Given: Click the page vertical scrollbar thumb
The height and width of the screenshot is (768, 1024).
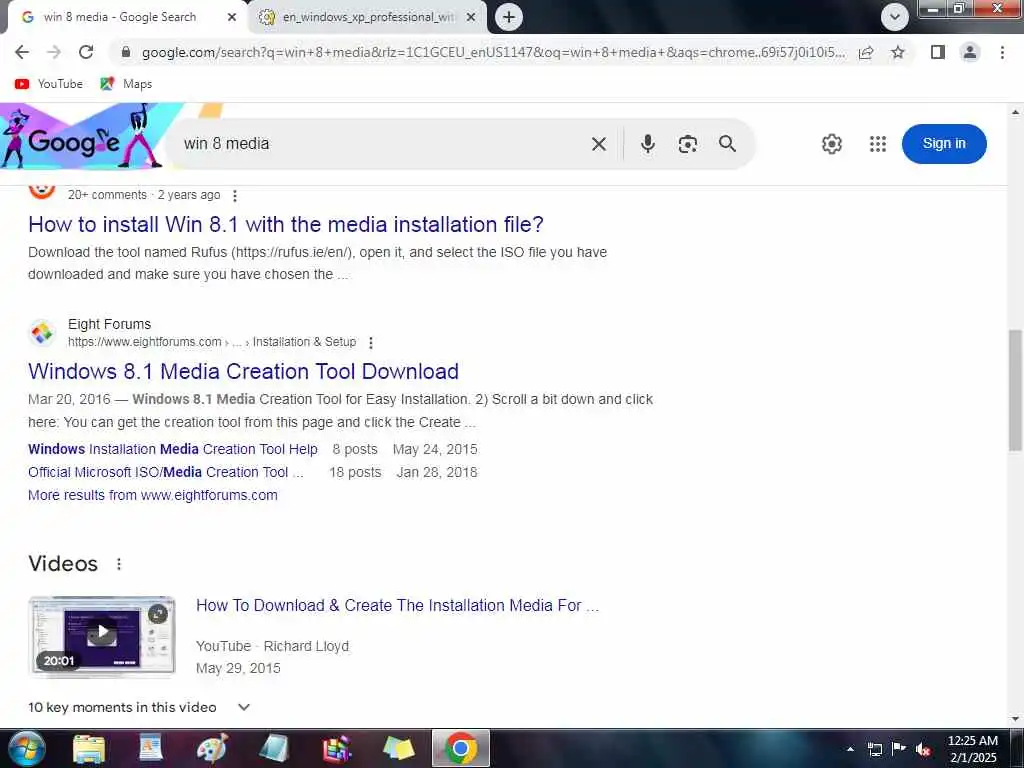Looking at the screenshot, I should (1016, 390).
